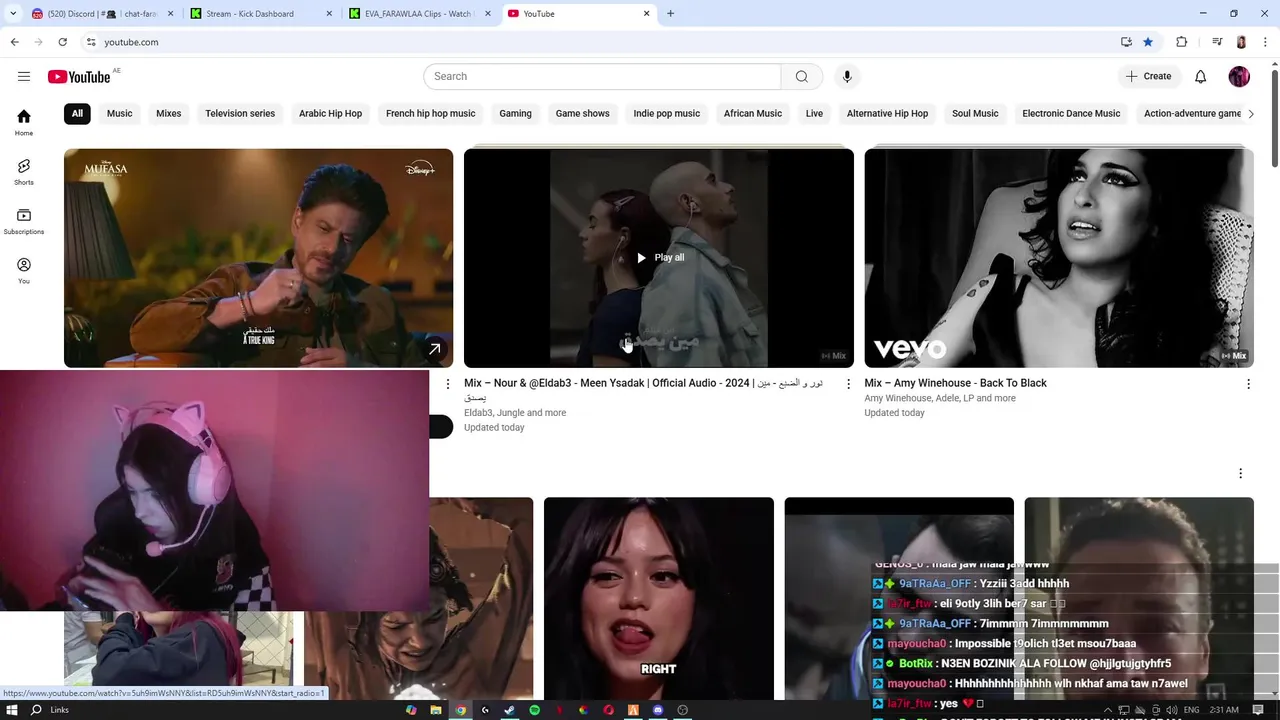Viewport: 1280px width, 720px height.
Task: Open the media controls icon in the toolbar
Action: [1217, 42]
